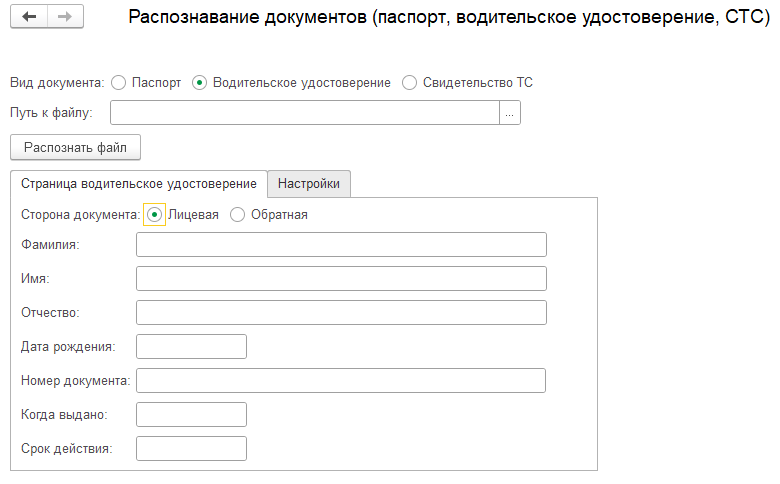Click the back navigation arrow
Image resolution: width=780 pixels, height=484 pixels.
click(29, 18)
